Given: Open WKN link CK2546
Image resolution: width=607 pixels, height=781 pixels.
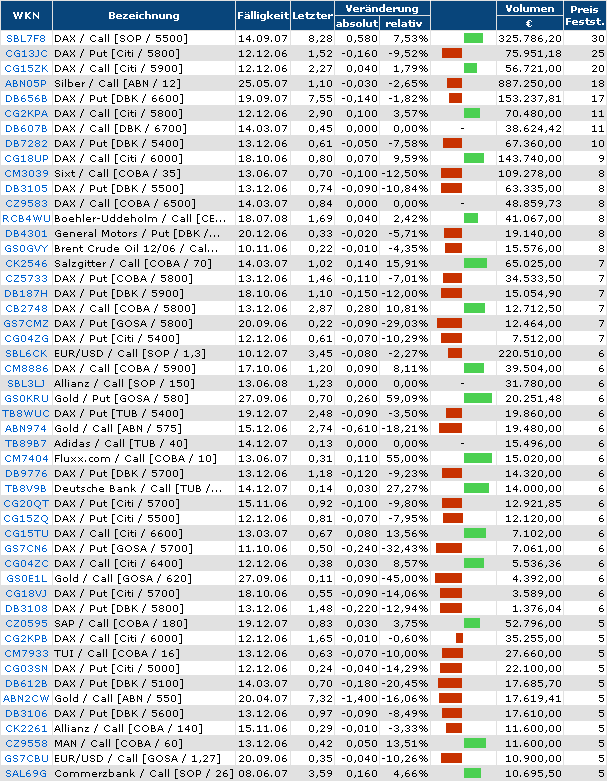Looking at the screenshot, I should 26,263.
